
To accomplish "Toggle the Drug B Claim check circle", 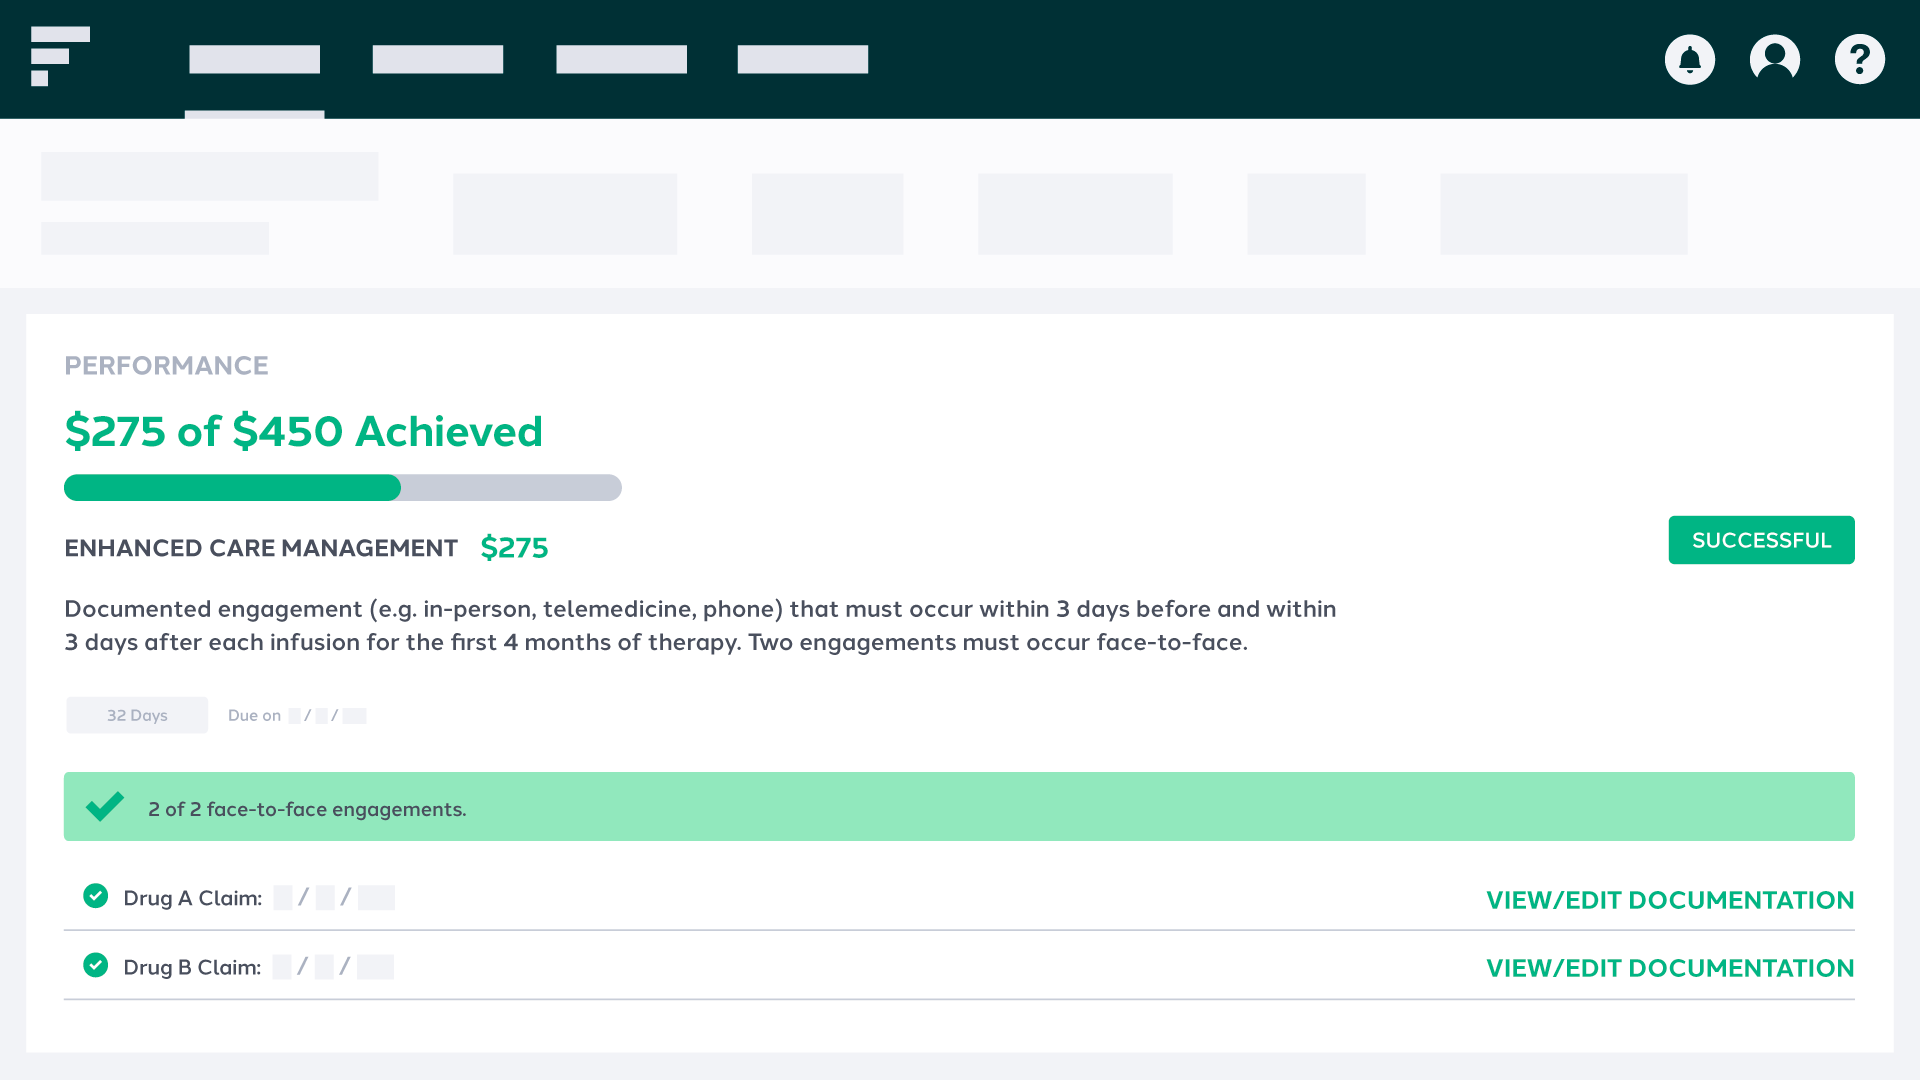I will [96, 965].
